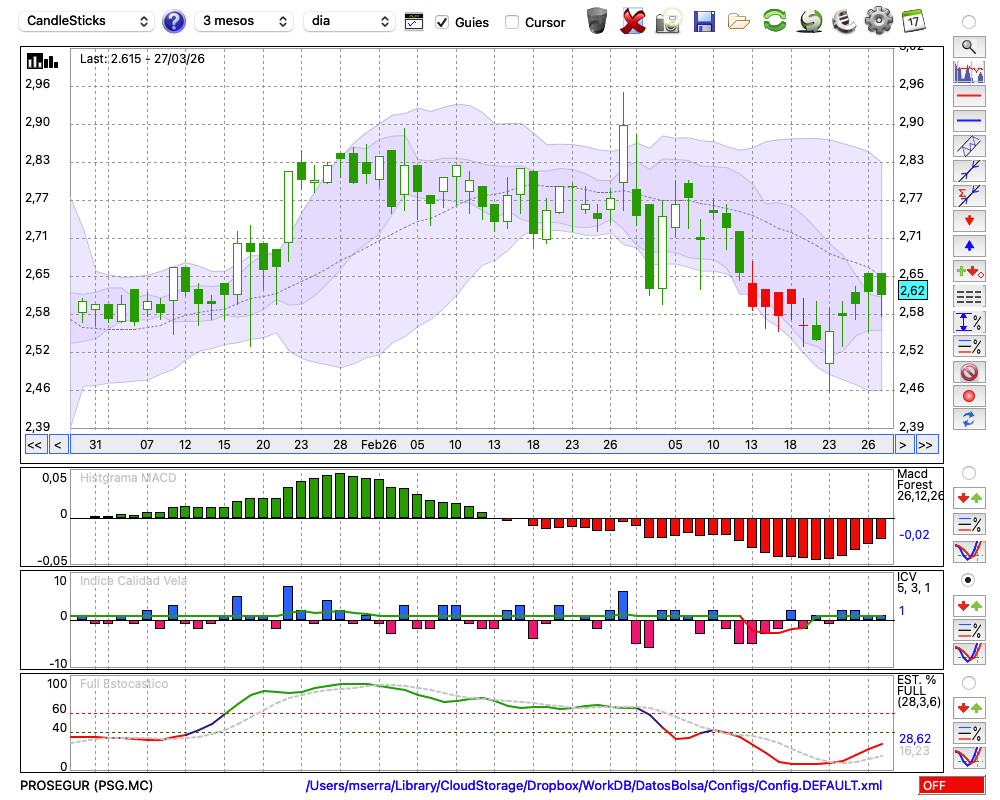This screenshot has height=800, width=1000.
Task: Click the trash can icon in toolbar
Action: pyautogui.click(x=597, y=21)
